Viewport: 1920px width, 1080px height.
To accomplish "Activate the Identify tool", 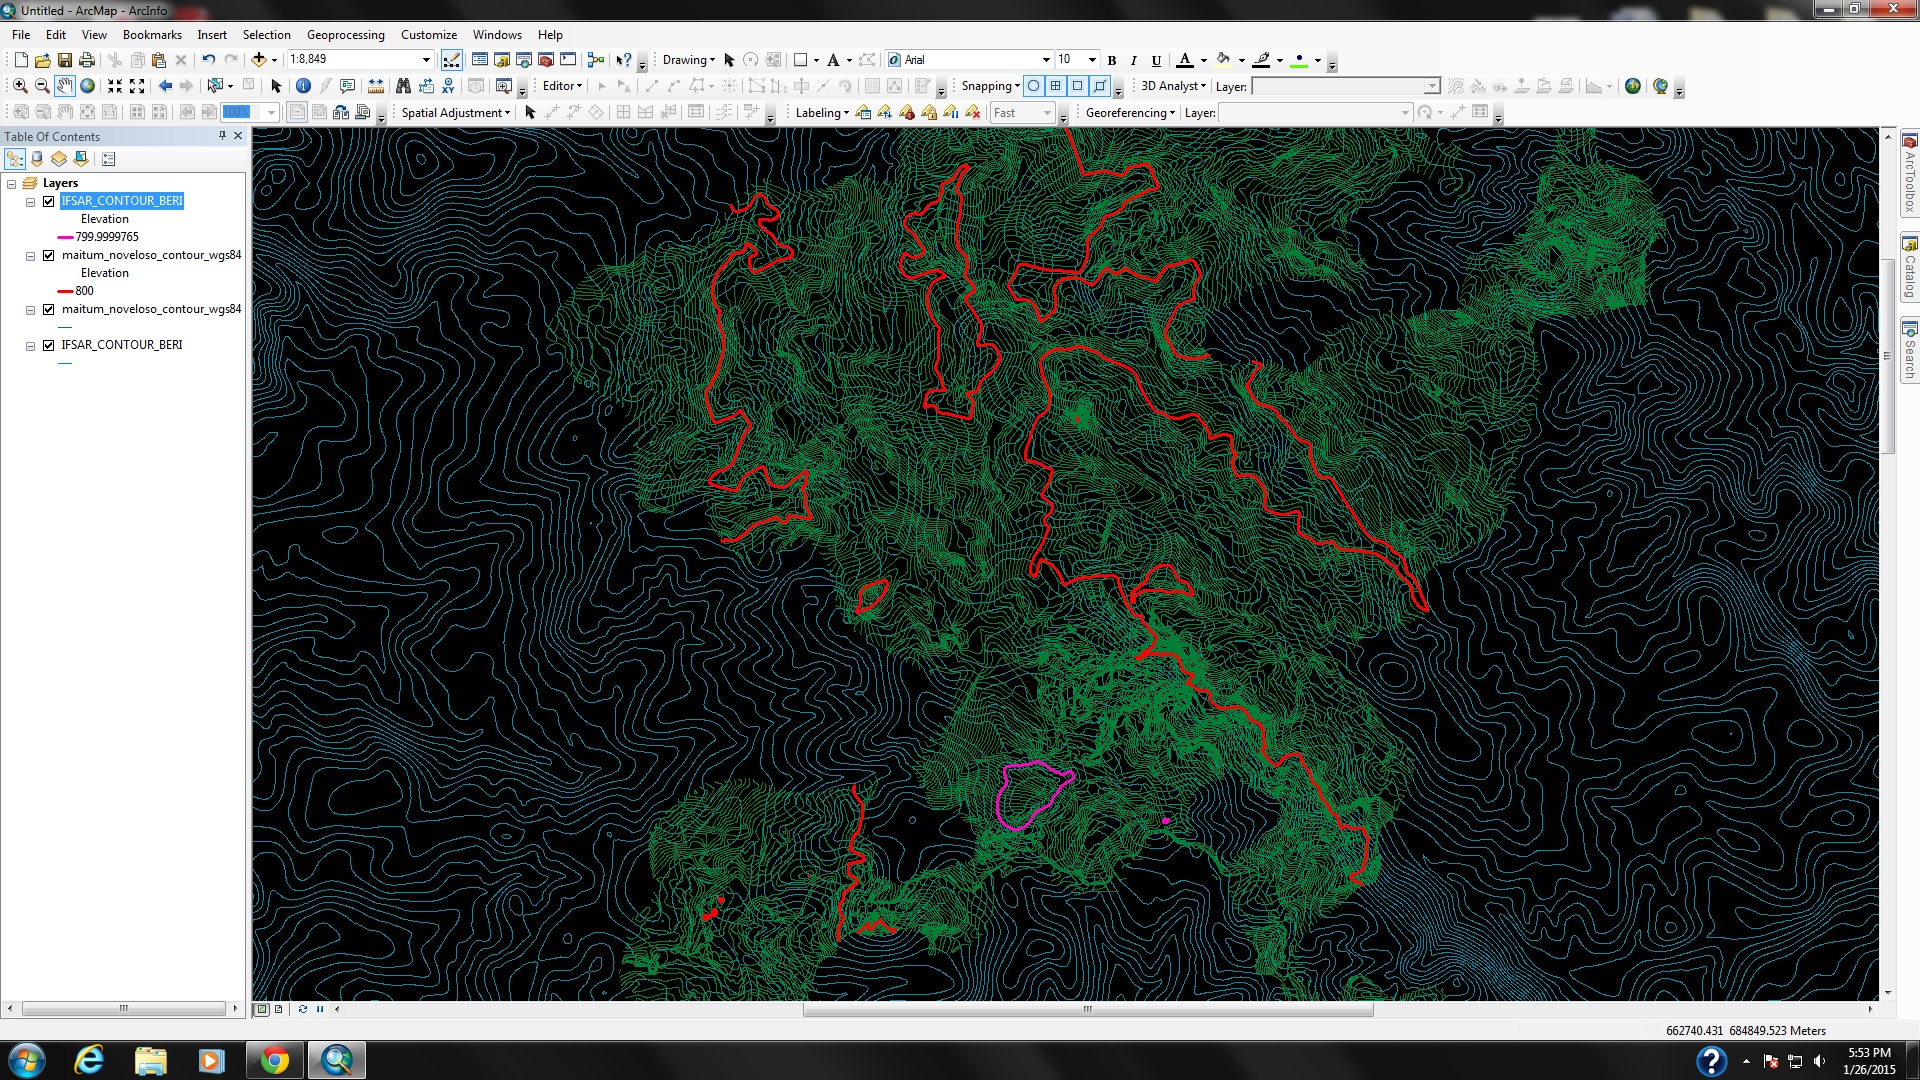I will 303,86.
